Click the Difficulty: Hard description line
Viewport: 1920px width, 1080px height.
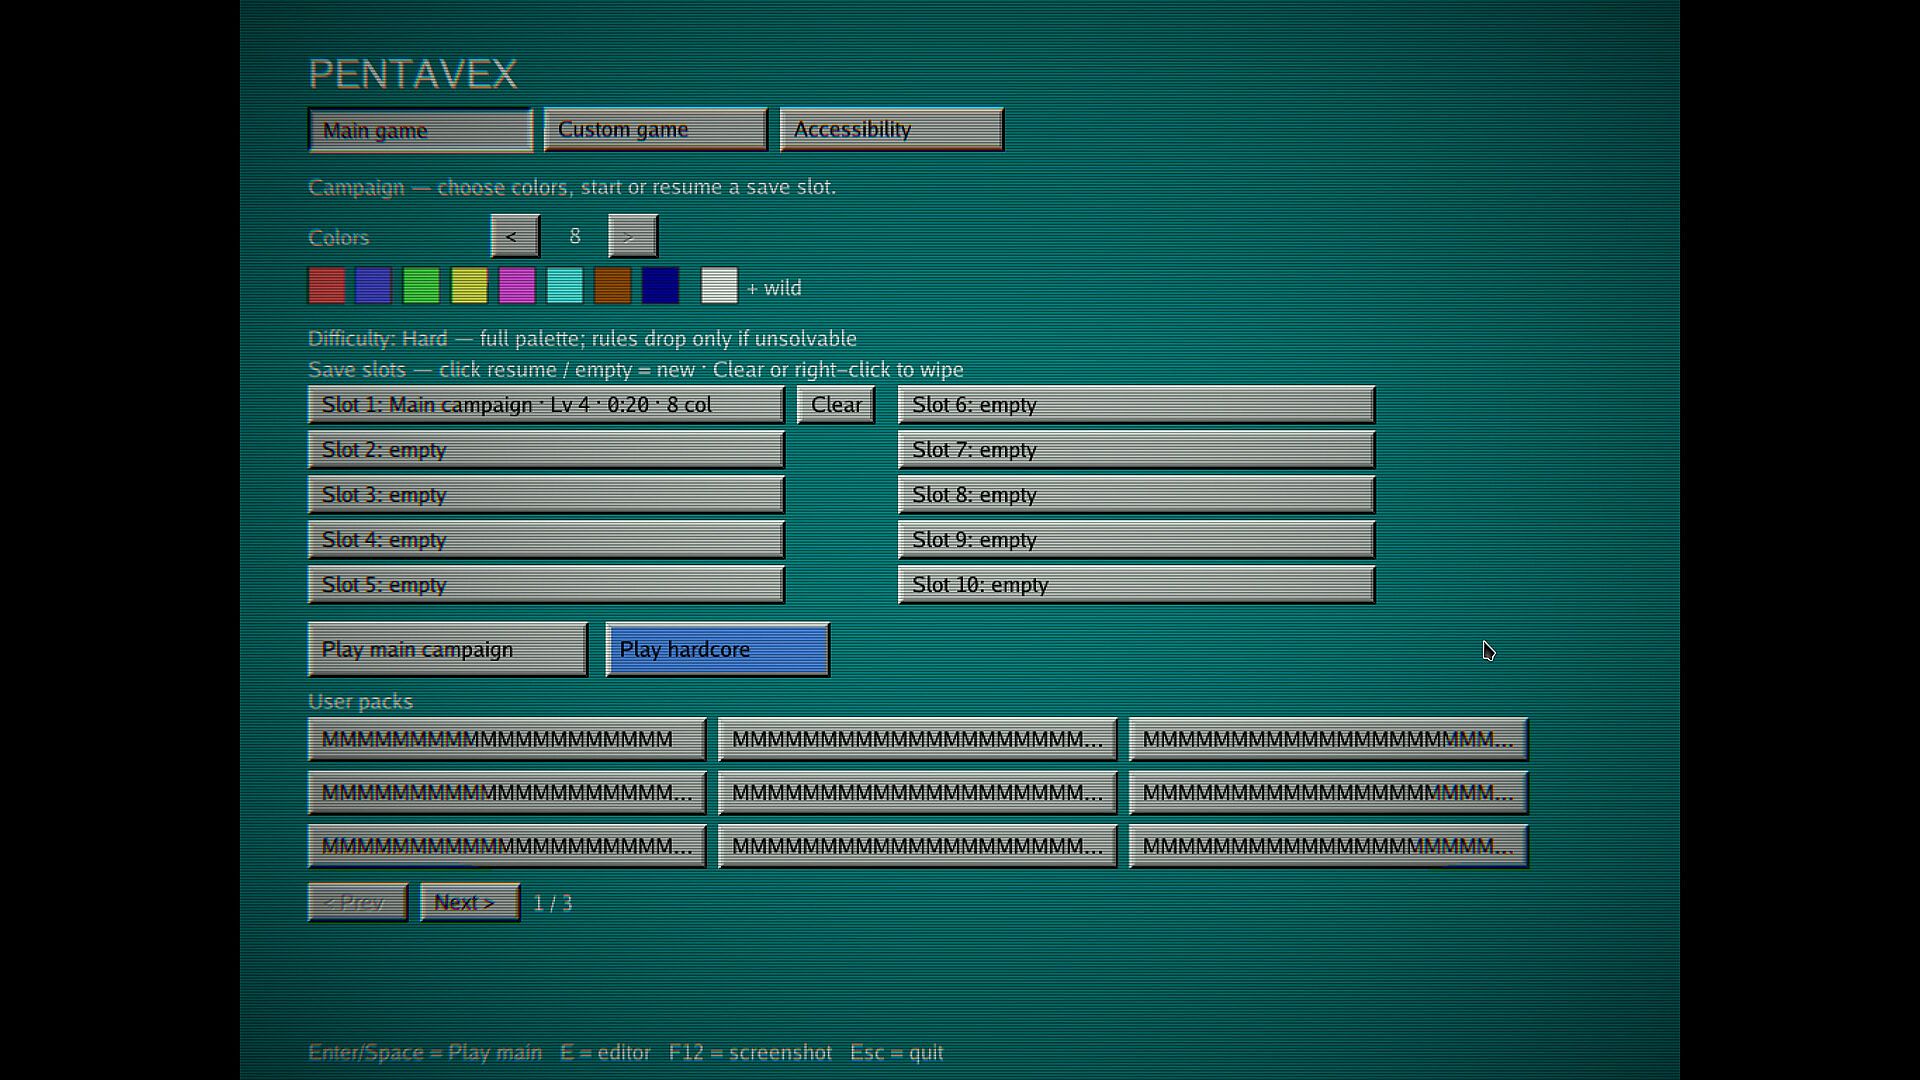(582, 339)
